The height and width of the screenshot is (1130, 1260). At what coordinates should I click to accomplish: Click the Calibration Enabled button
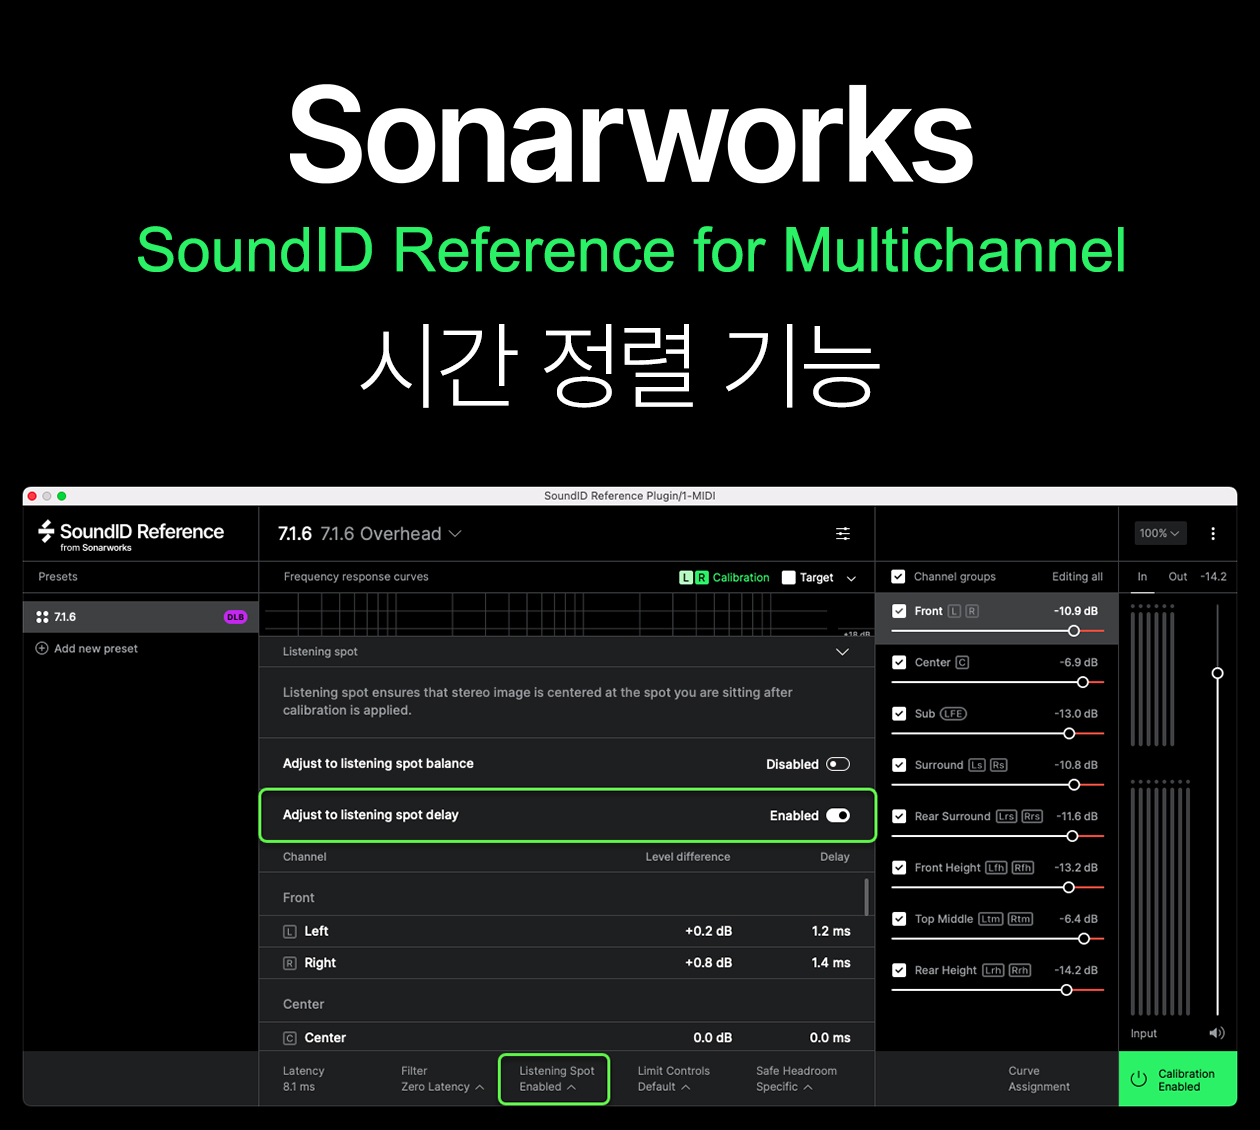1178,1079
